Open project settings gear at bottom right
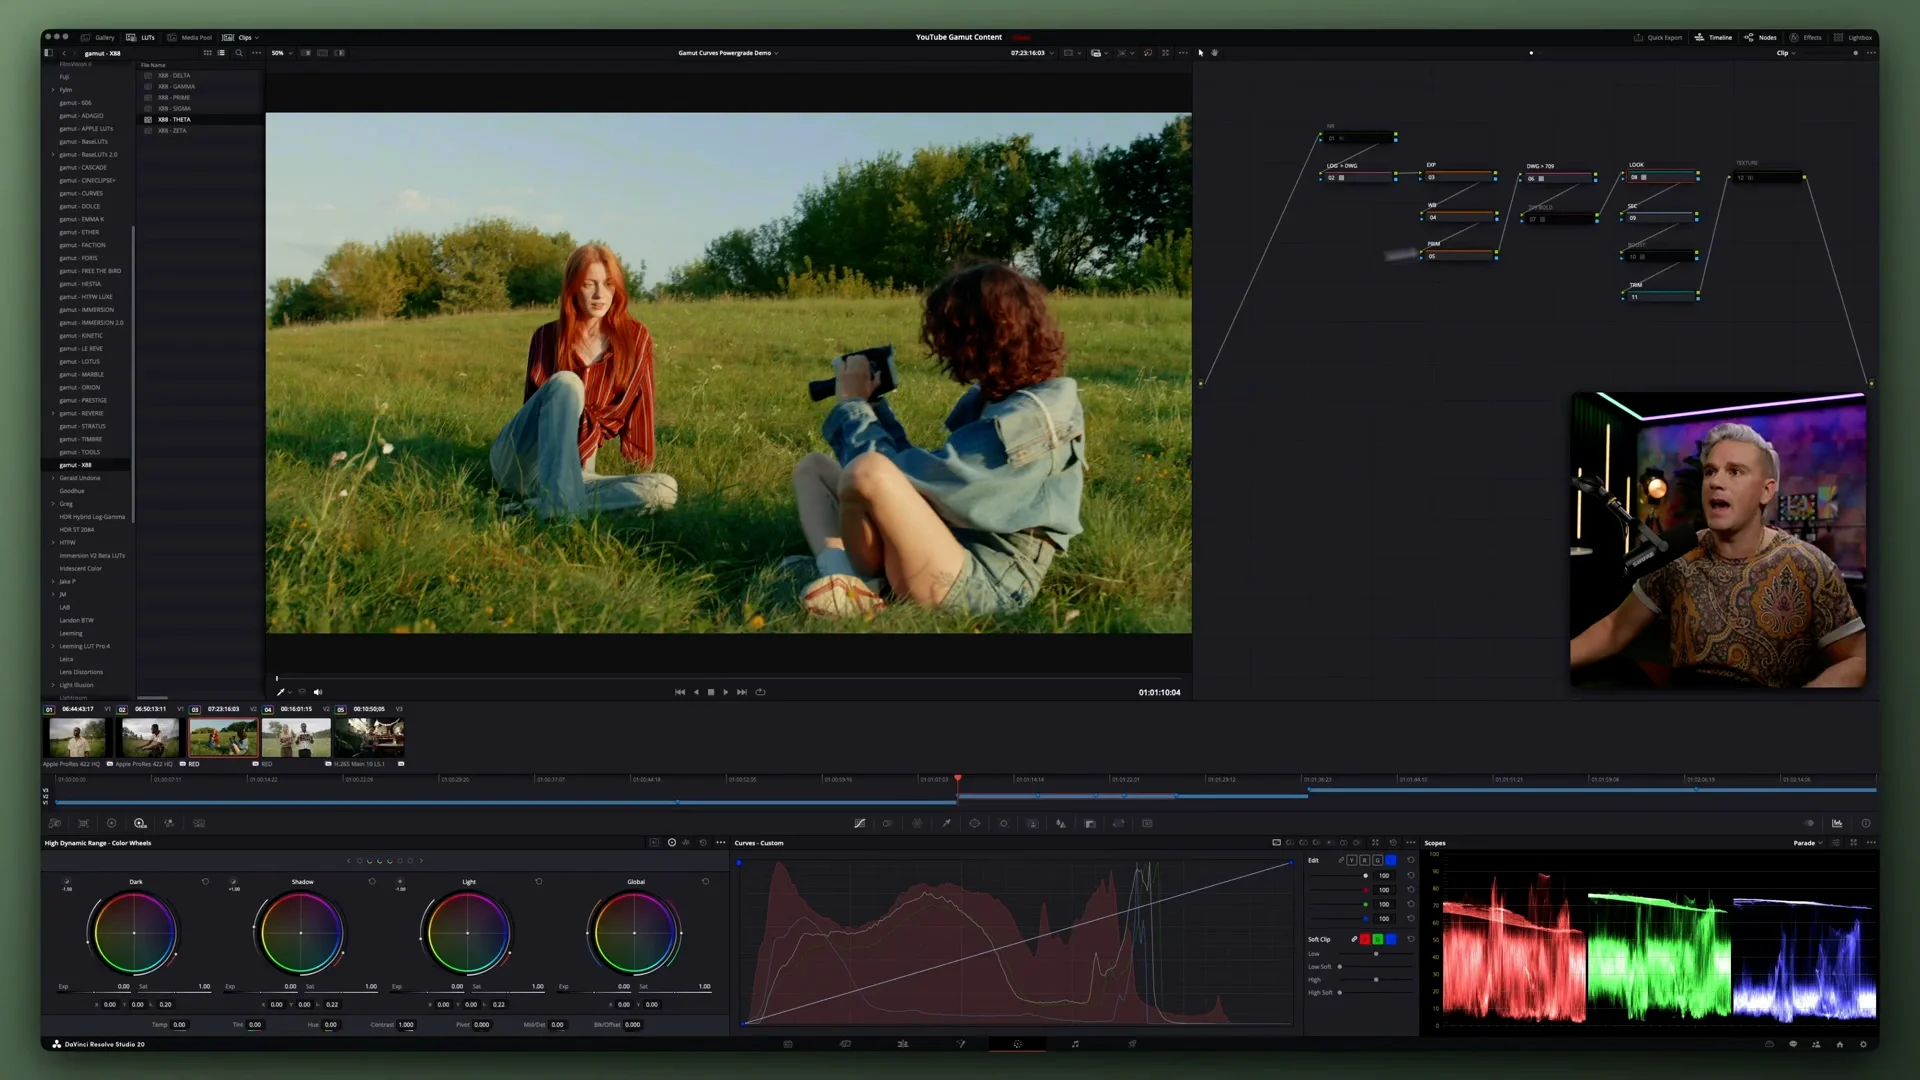The height and width of the screenshot is (1080, 1920). pos(1863,1044)
